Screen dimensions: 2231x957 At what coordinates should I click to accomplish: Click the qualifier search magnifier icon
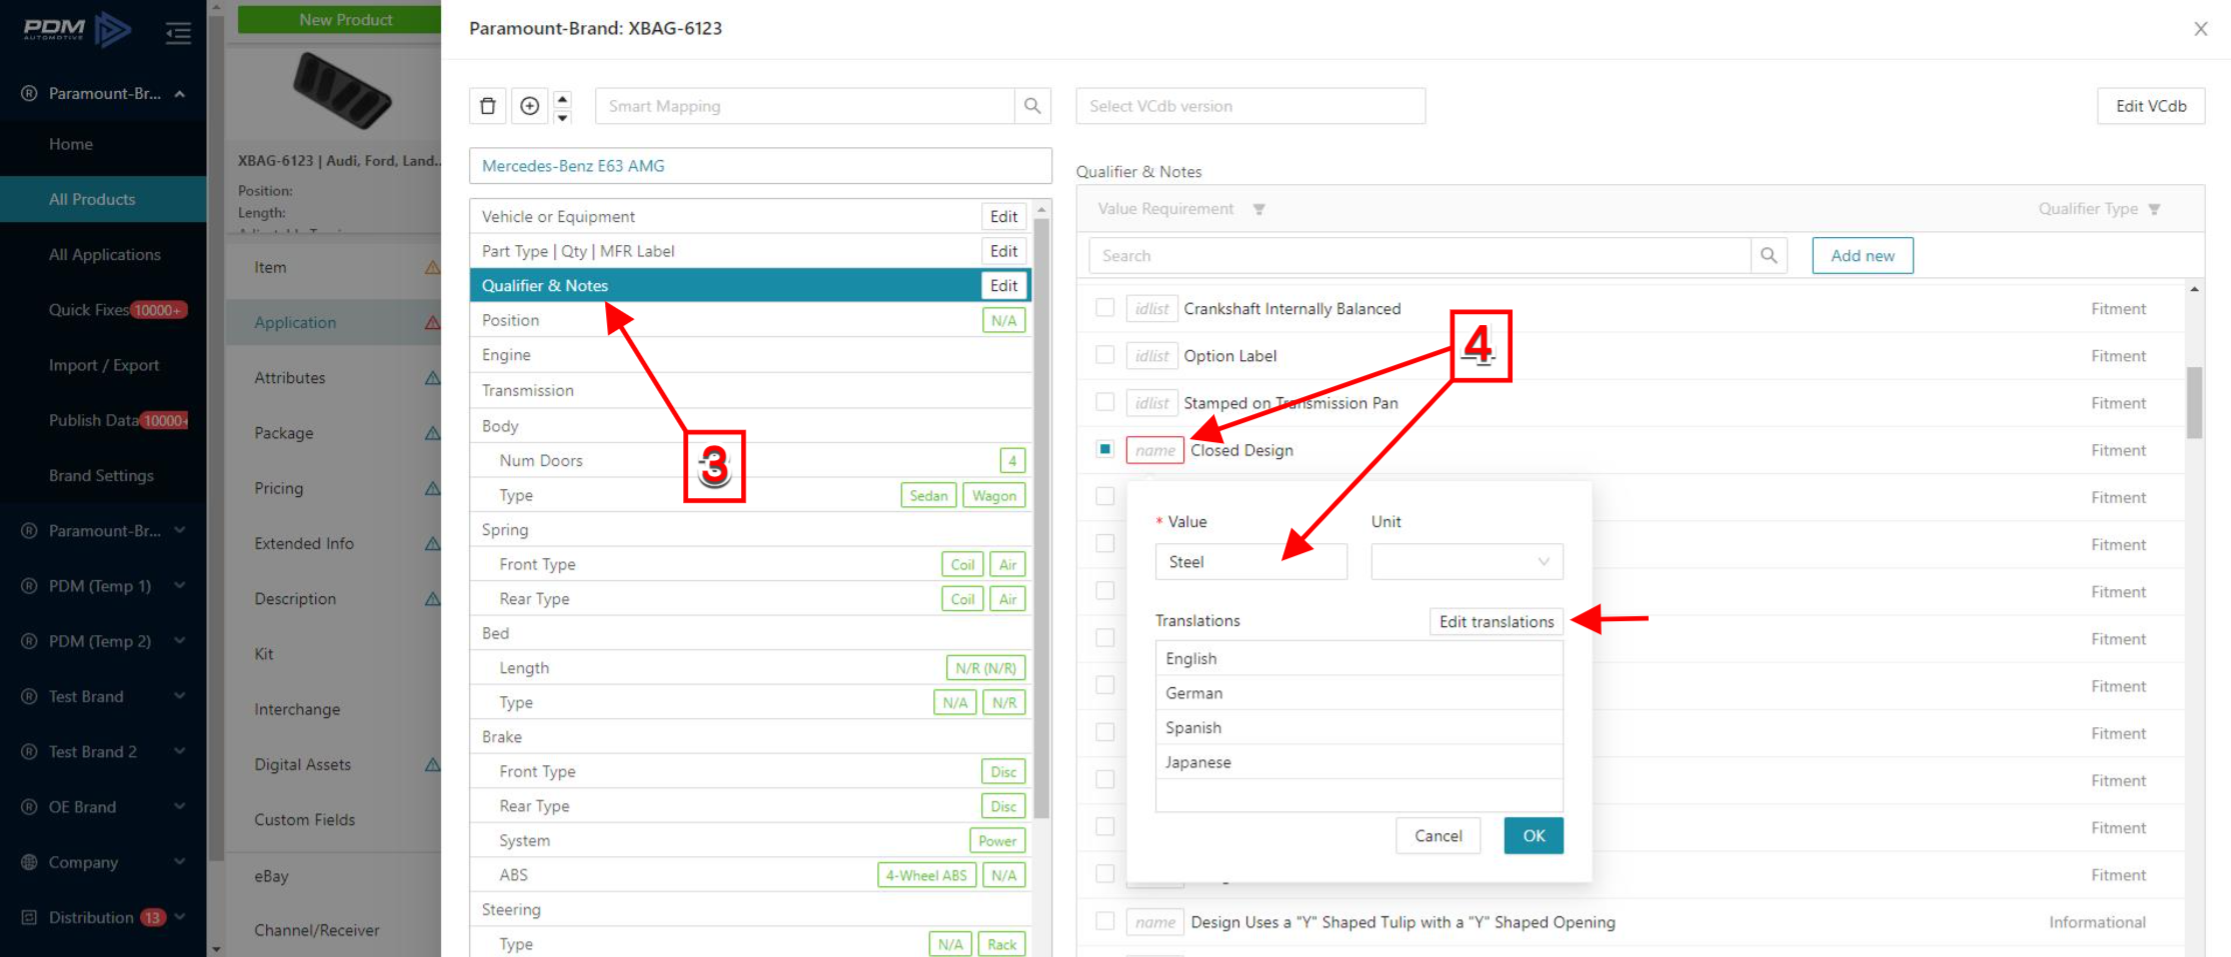[x=1769, y=256]
